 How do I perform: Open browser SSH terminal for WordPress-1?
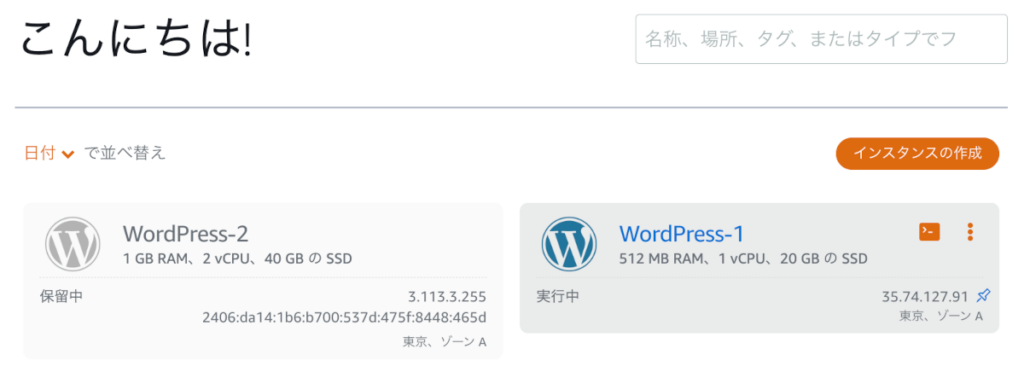pos(929,231)
